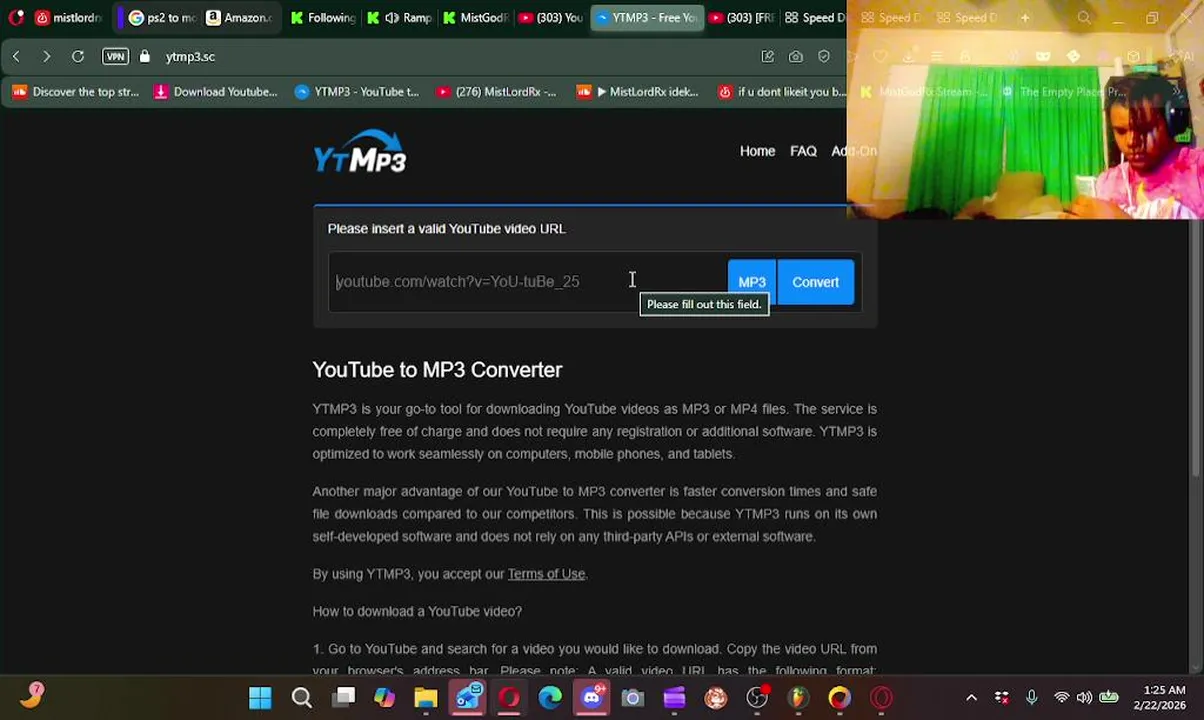Open the VPN badge in address bar
Viewport: 1204px width, 720px height.
point(115,57)
